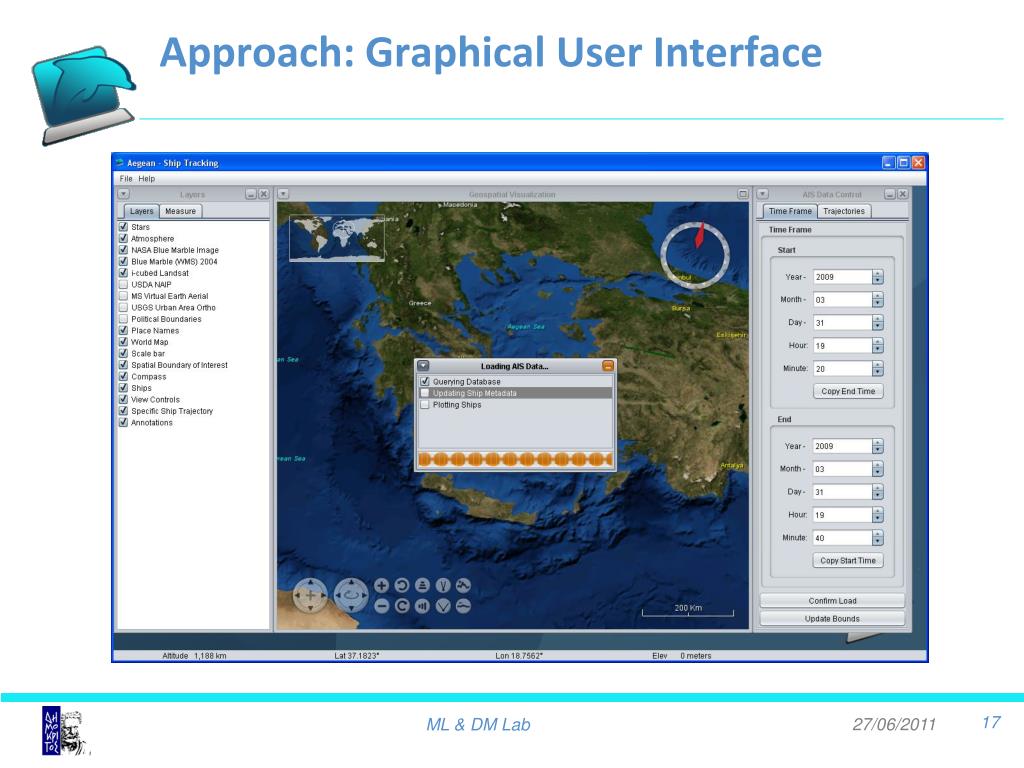
Task: Enable the USDA NAIP layer
Action: point(123,284)
